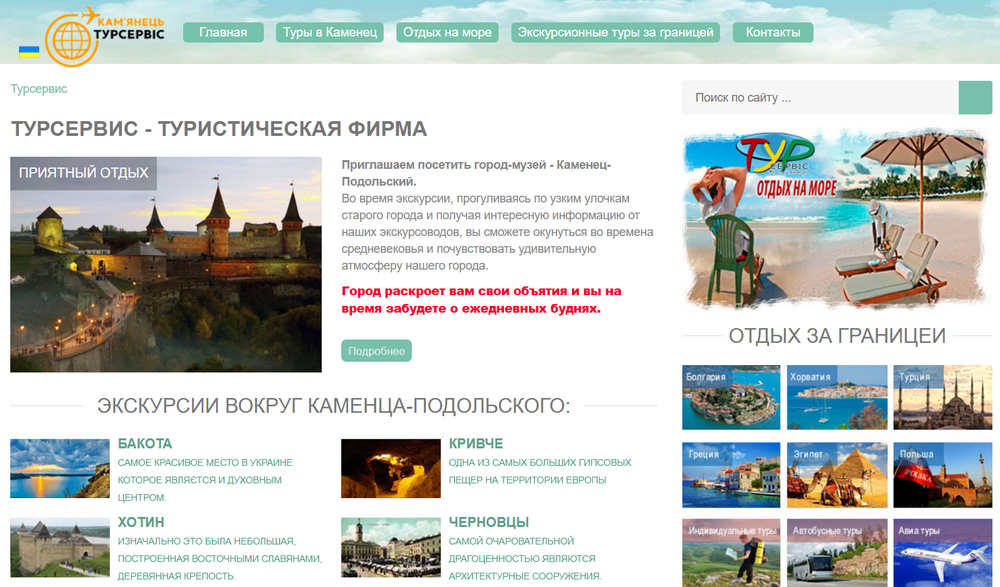Open the Египет pyramids tile
1000x587 pixels.
point(837,474)
